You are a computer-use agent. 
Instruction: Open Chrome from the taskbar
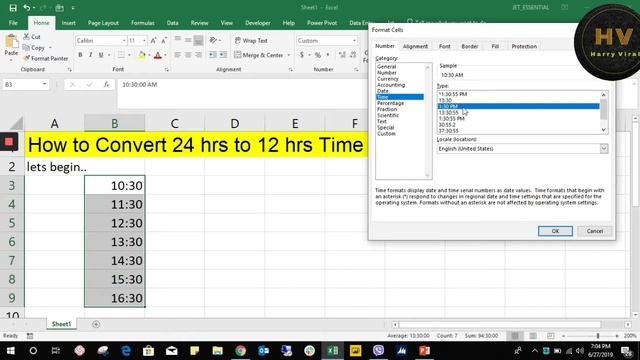tap(240, 351)
